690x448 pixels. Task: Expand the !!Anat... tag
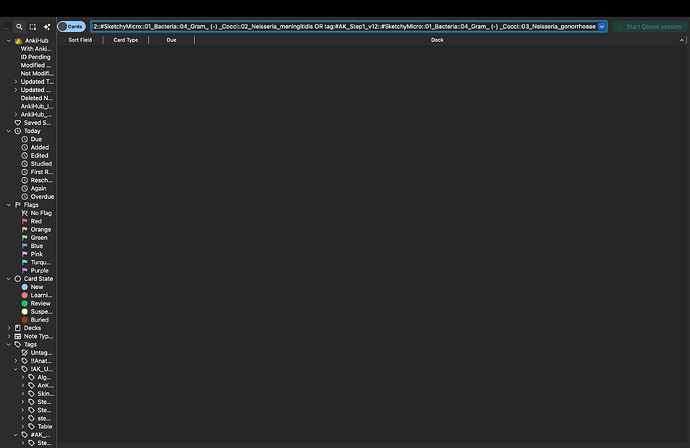[x=16, y=361]
